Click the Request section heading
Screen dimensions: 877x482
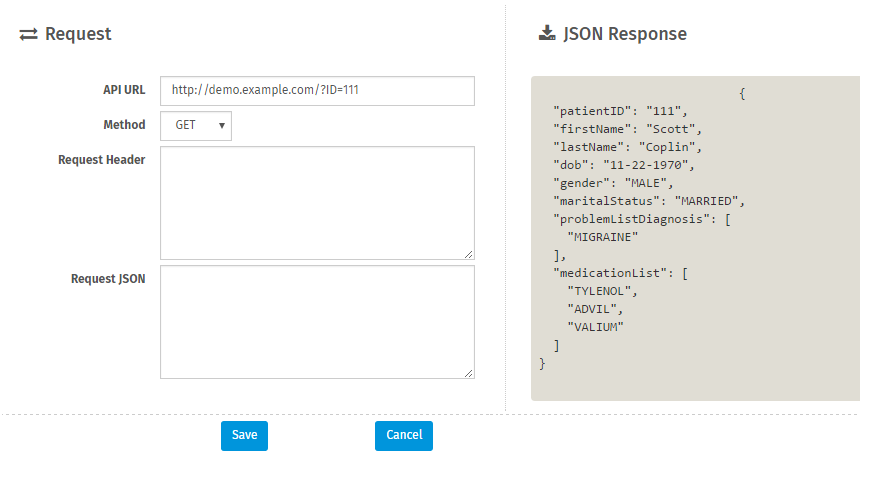(x=78, y=34)
